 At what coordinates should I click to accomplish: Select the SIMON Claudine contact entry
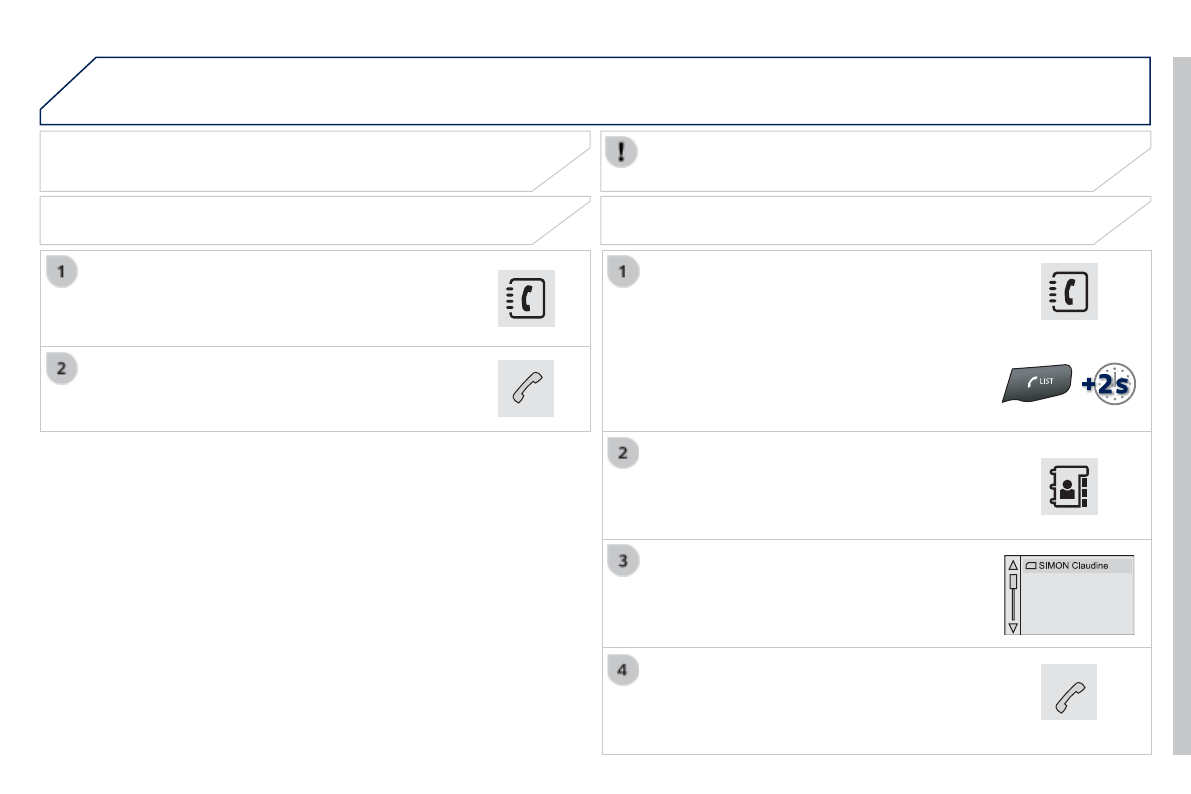[x=1076, y=565]
